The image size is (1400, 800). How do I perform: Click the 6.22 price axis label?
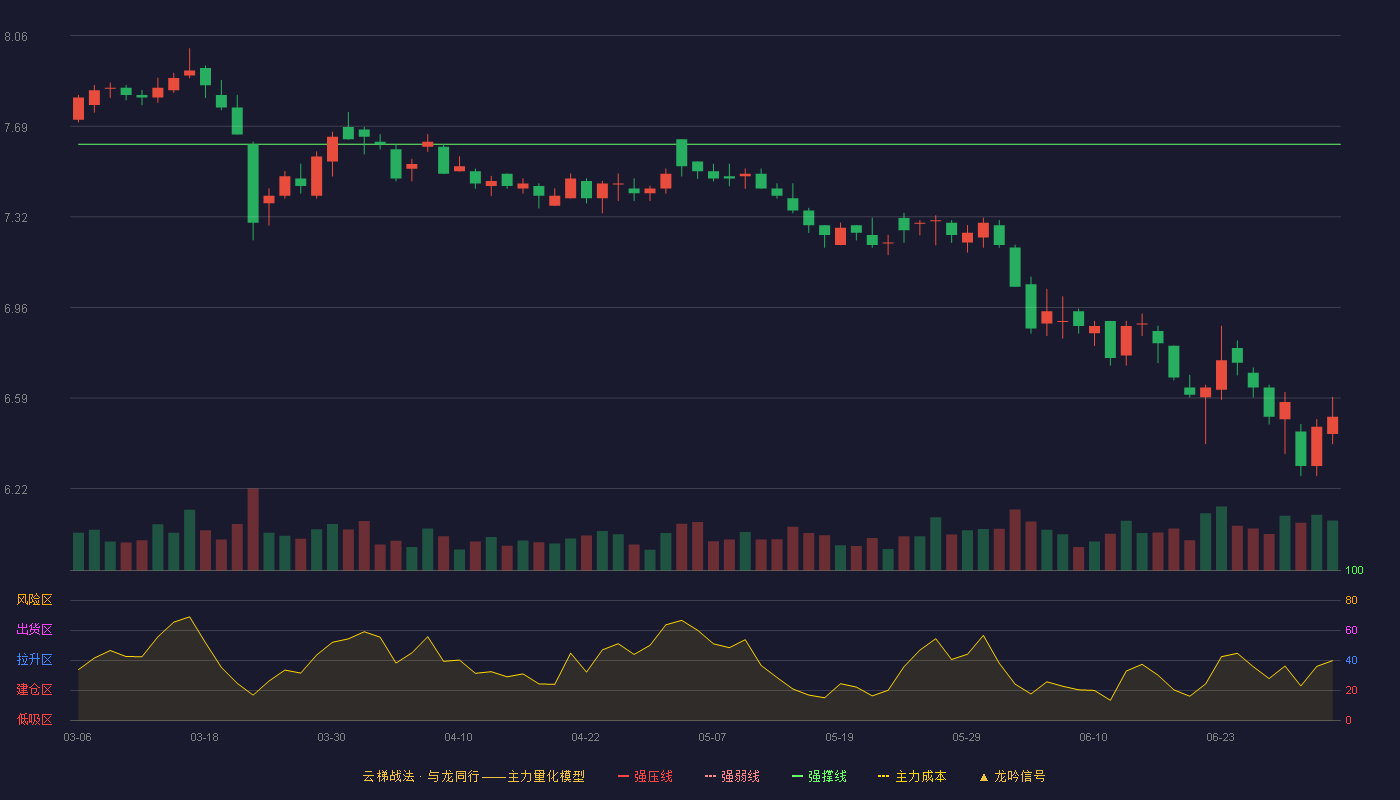point(16,490)
